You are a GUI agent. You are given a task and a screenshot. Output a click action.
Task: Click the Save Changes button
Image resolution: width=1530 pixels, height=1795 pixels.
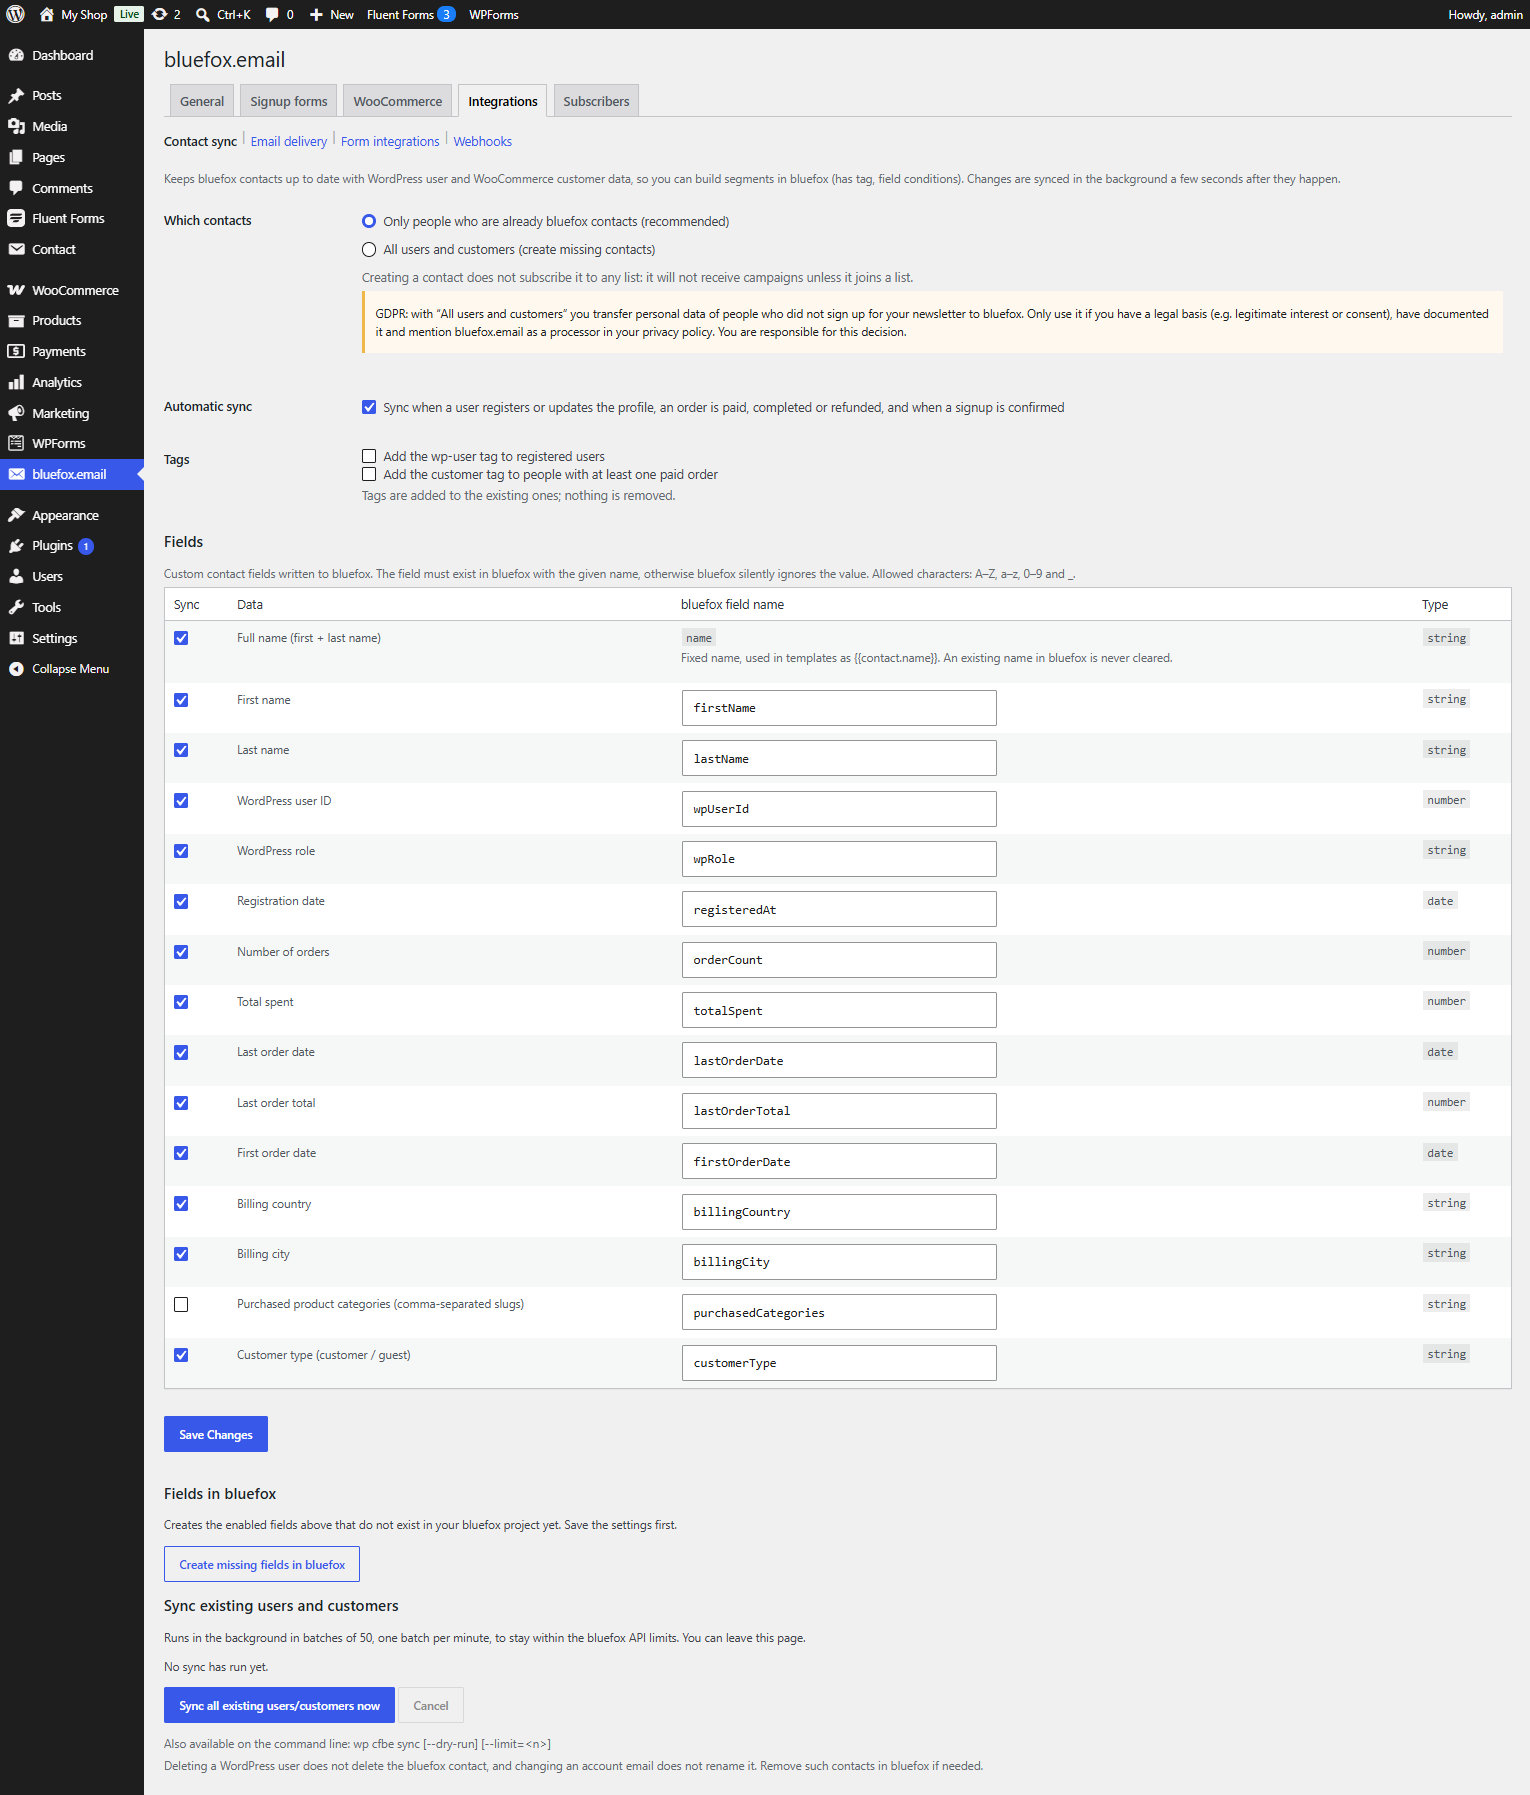click(x=216, y=1434)
